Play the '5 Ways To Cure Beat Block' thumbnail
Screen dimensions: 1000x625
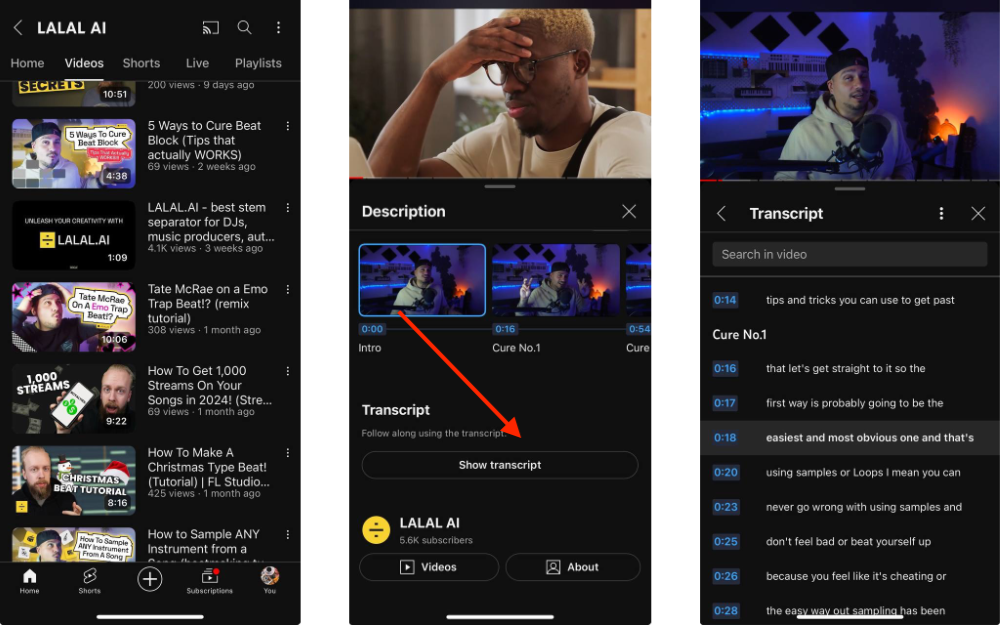coord(74,154)
